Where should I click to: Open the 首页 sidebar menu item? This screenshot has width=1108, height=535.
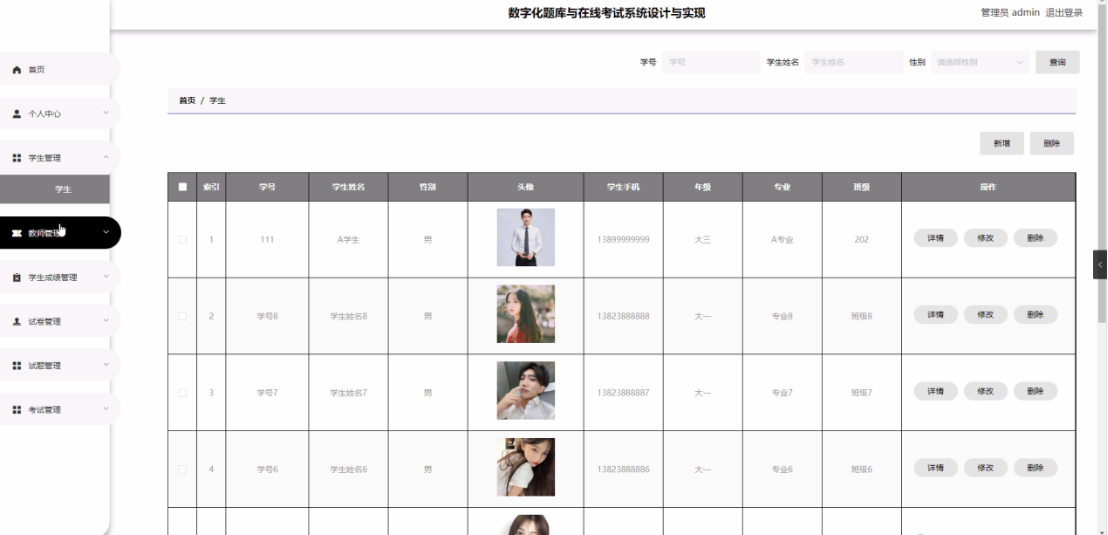(x=60, y=70)
